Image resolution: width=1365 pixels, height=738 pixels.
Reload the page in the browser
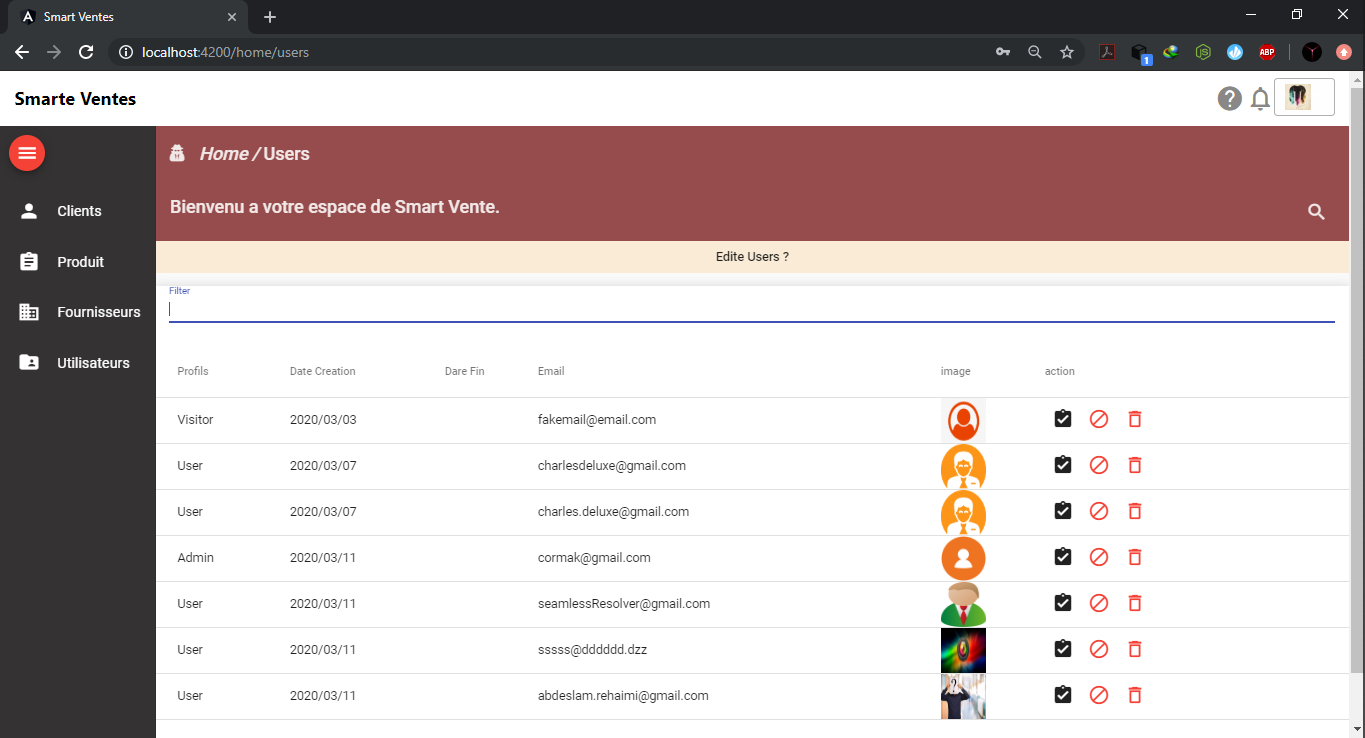point(86,52)
